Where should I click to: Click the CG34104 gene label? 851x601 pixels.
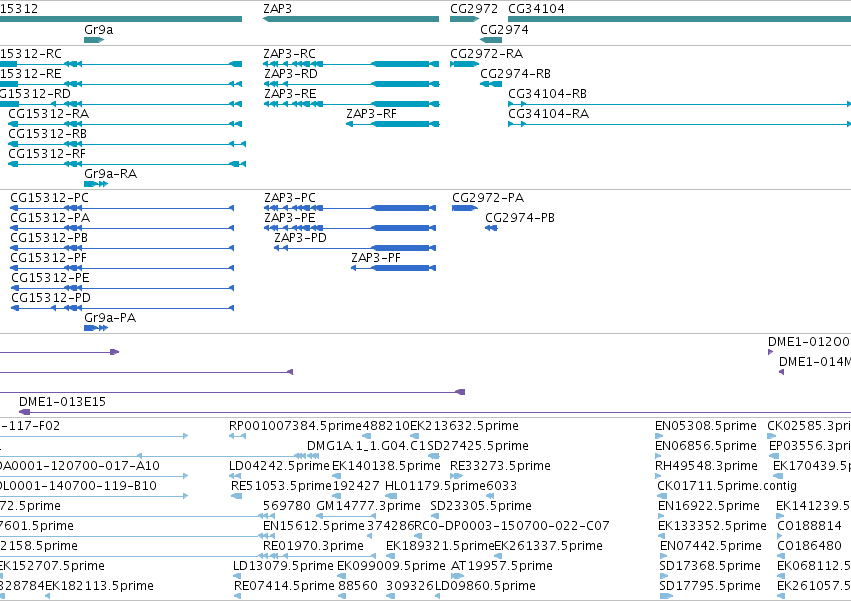point(536,9)
